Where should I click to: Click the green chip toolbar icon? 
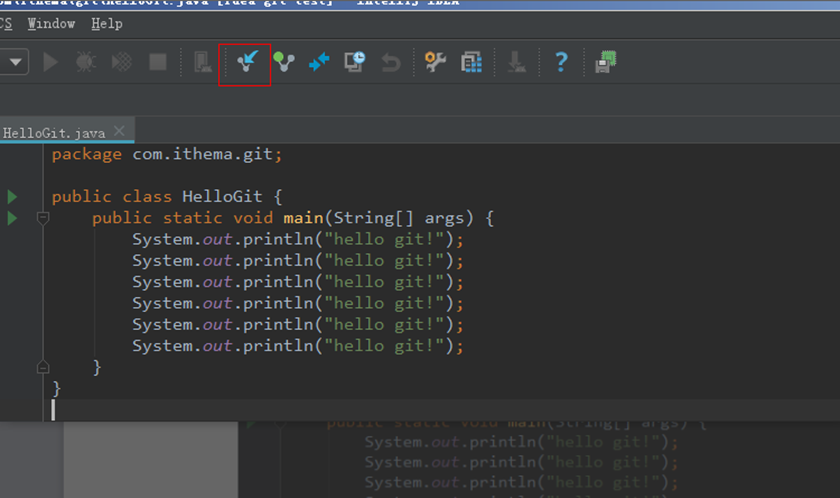coord(606,62)
